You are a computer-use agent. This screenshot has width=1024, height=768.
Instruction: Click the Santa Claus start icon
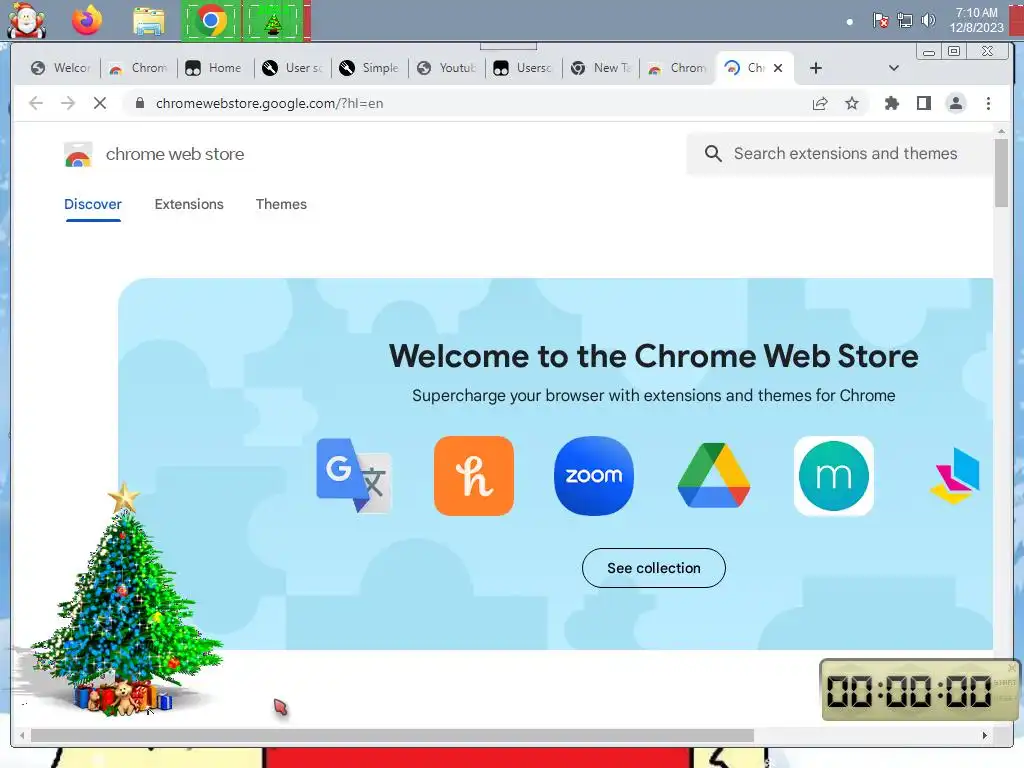26,20
